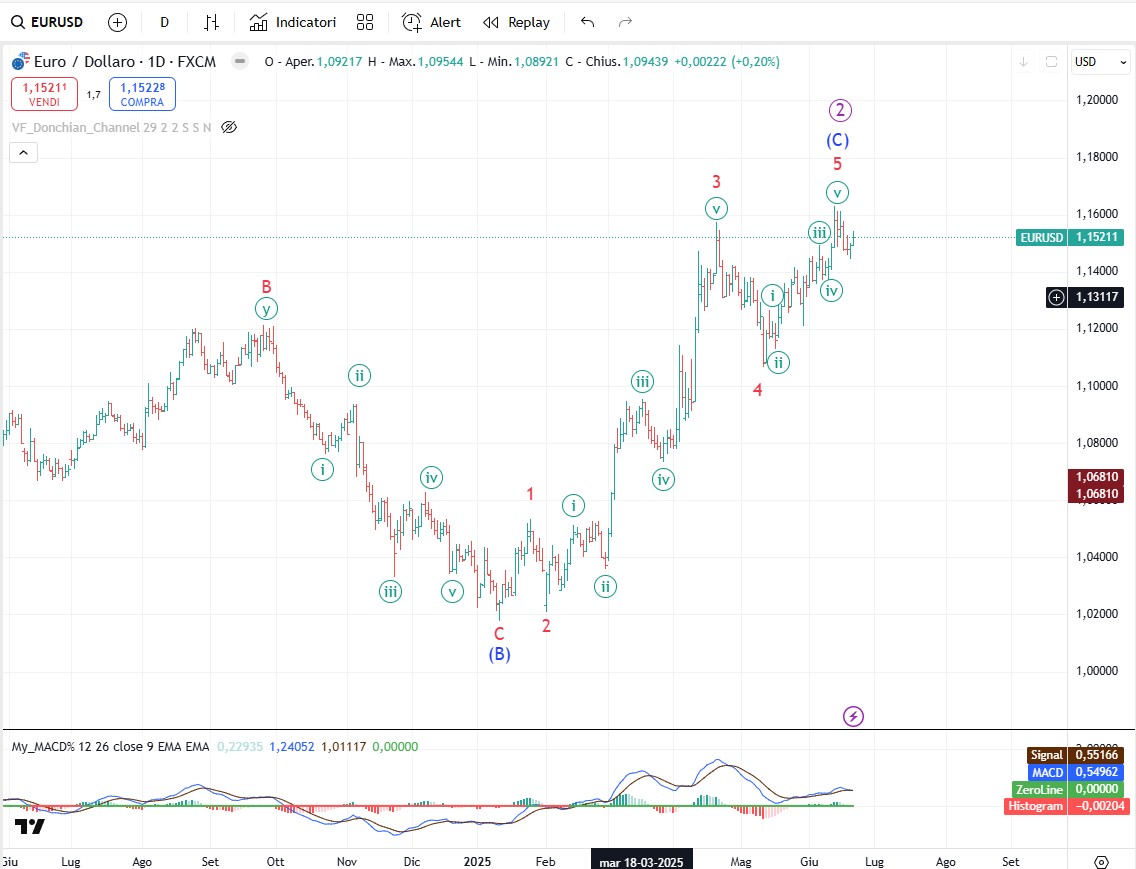
Task: Select the VF_Donchian_Channel indicator legend
Action: pos(112,128)
